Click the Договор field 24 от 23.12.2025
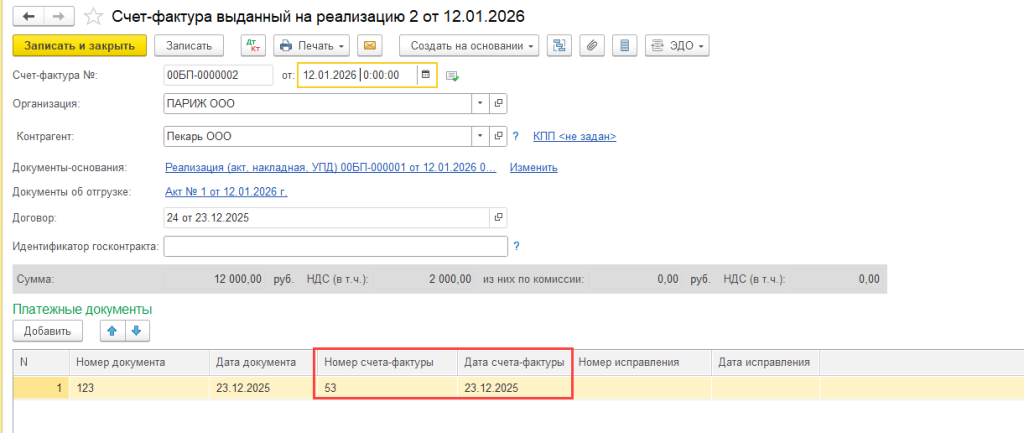This screenshot has height=433, width=1024. tap(325, 217)
